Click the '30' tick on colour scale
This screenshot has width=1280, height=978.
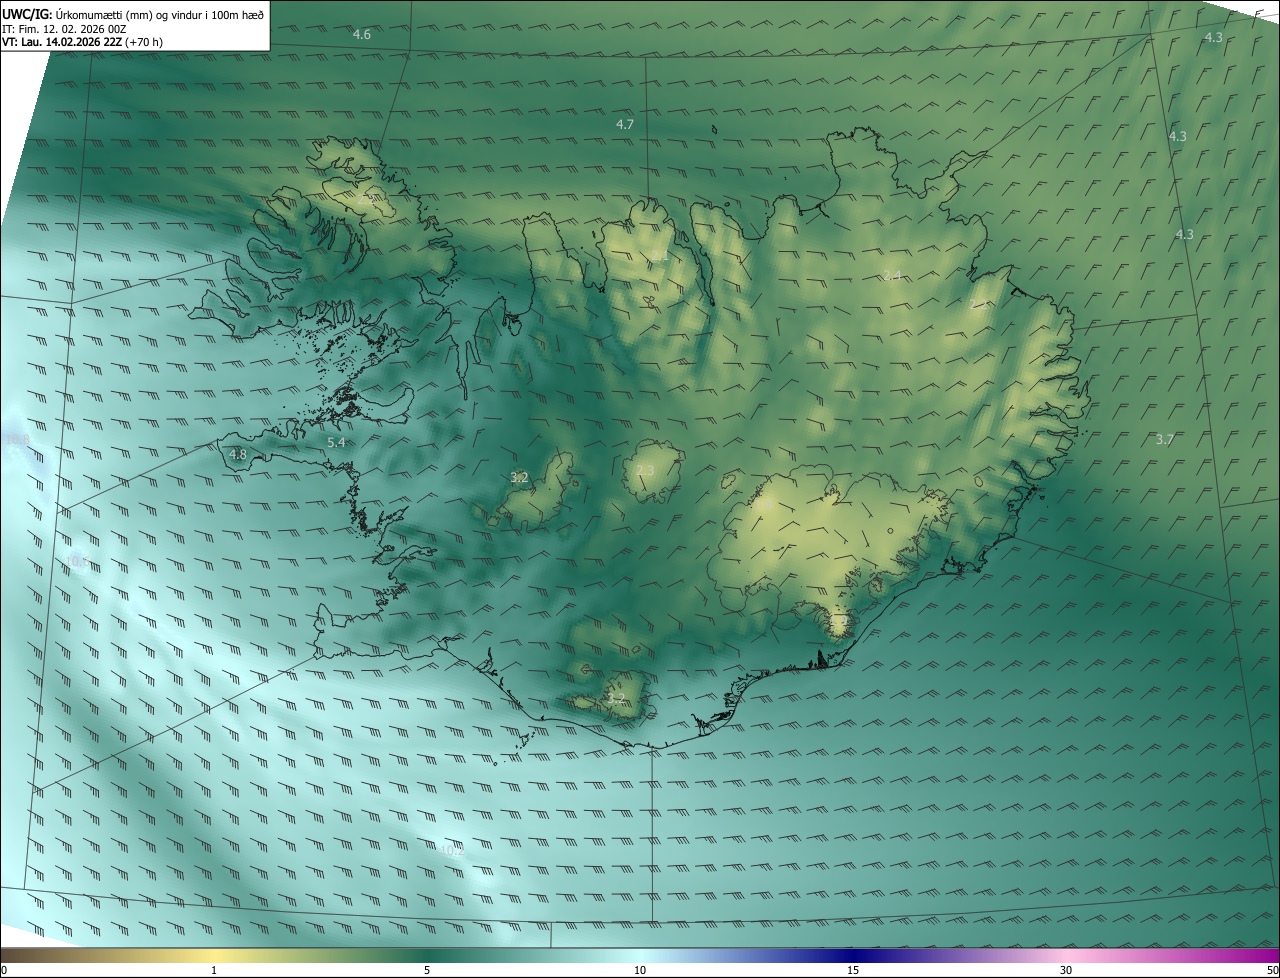[x=1066, y=970]
